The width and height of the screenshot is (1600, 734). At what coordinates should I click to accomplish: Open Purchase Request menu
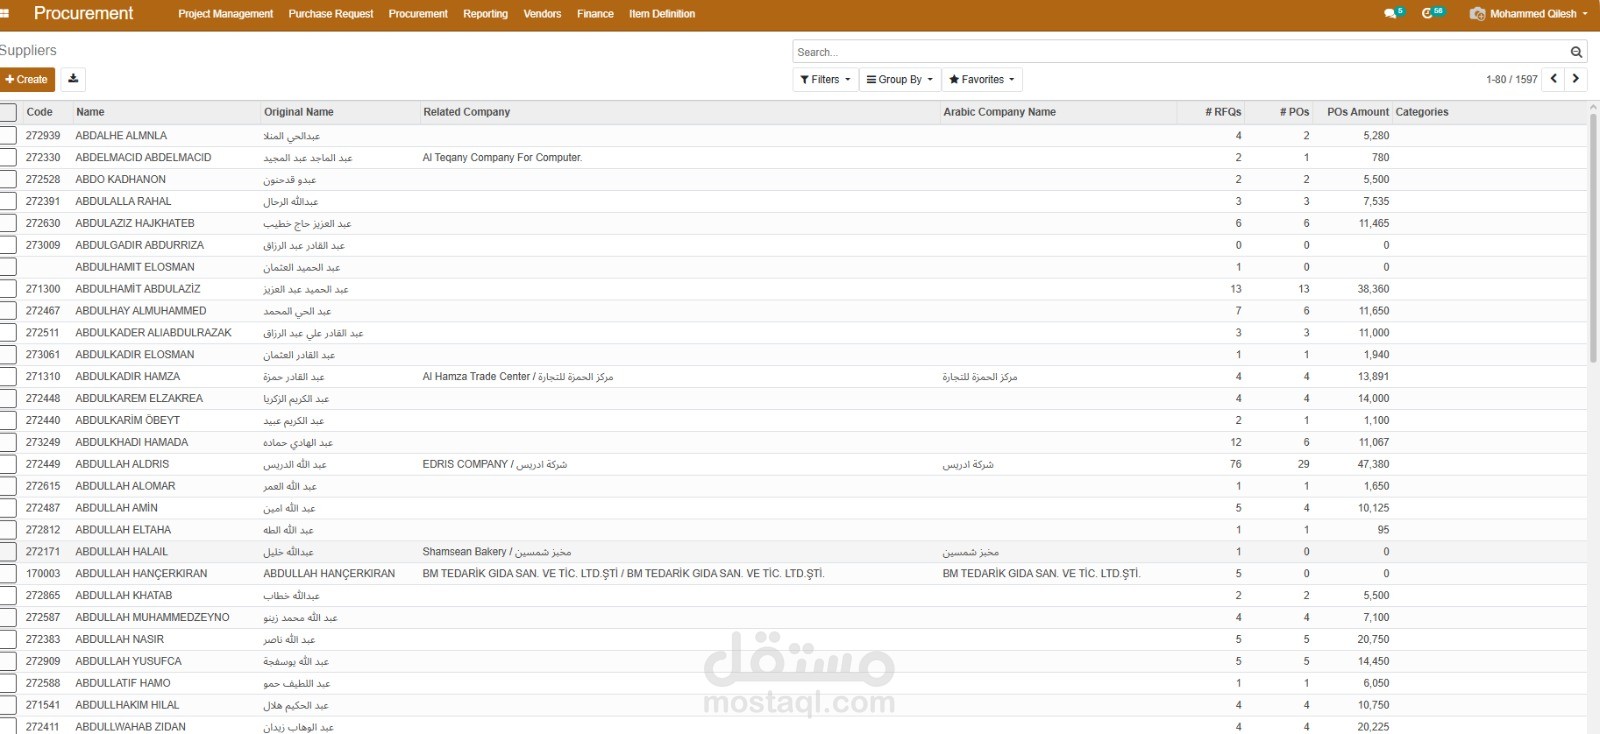(x=331, y=14)
